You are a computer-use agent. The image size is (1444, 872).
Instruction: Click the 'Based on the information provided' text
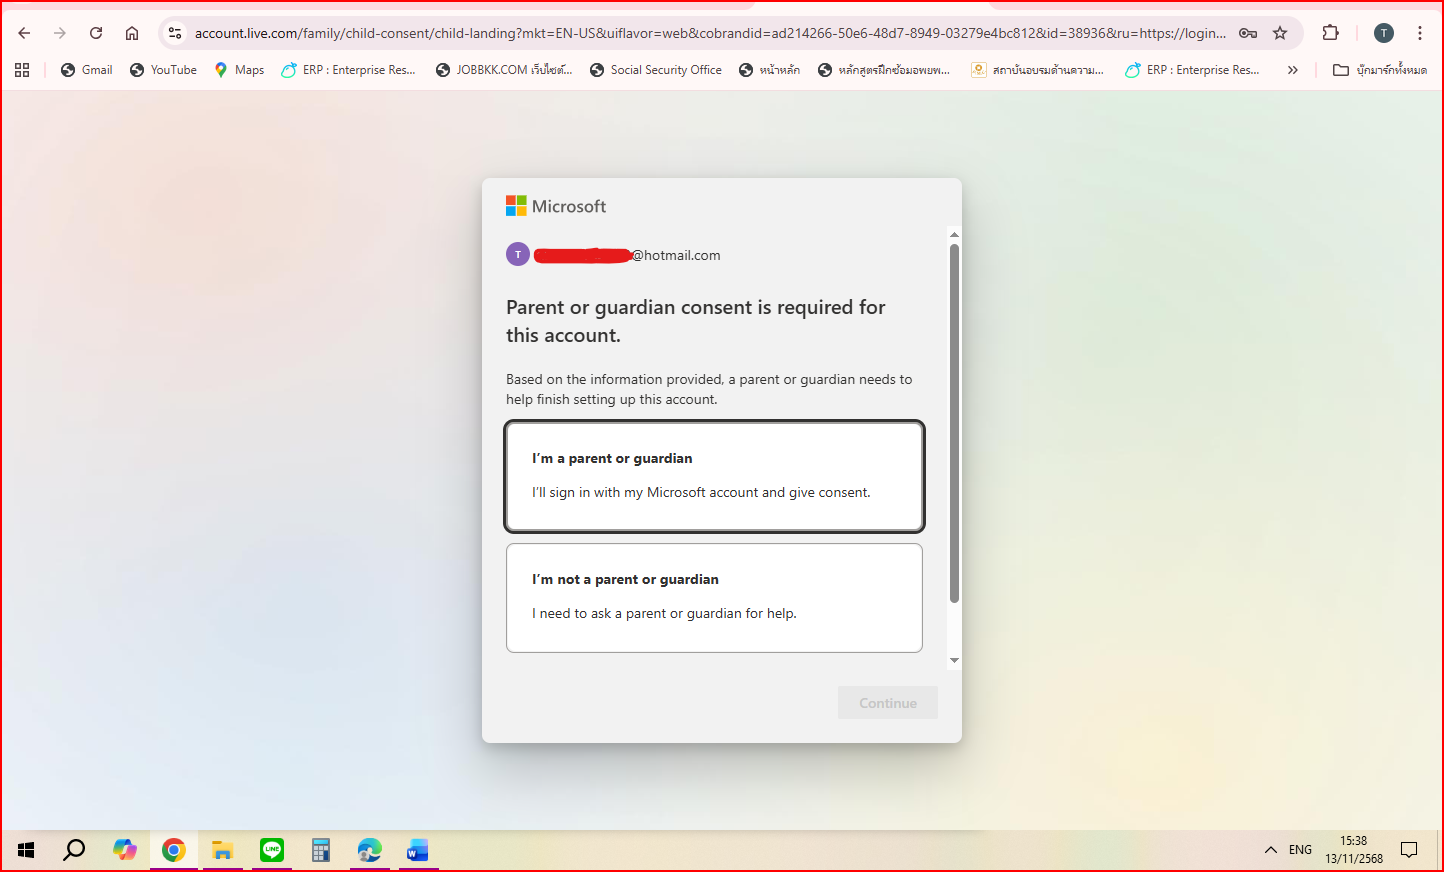[x=709, y=389]
